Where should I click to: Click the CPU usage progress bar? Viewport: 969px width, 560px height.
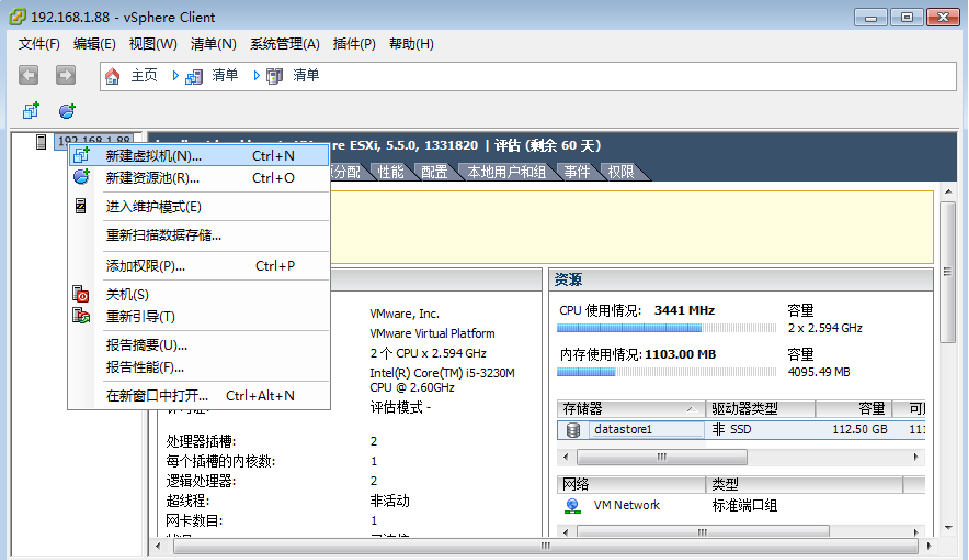(666, 328)
